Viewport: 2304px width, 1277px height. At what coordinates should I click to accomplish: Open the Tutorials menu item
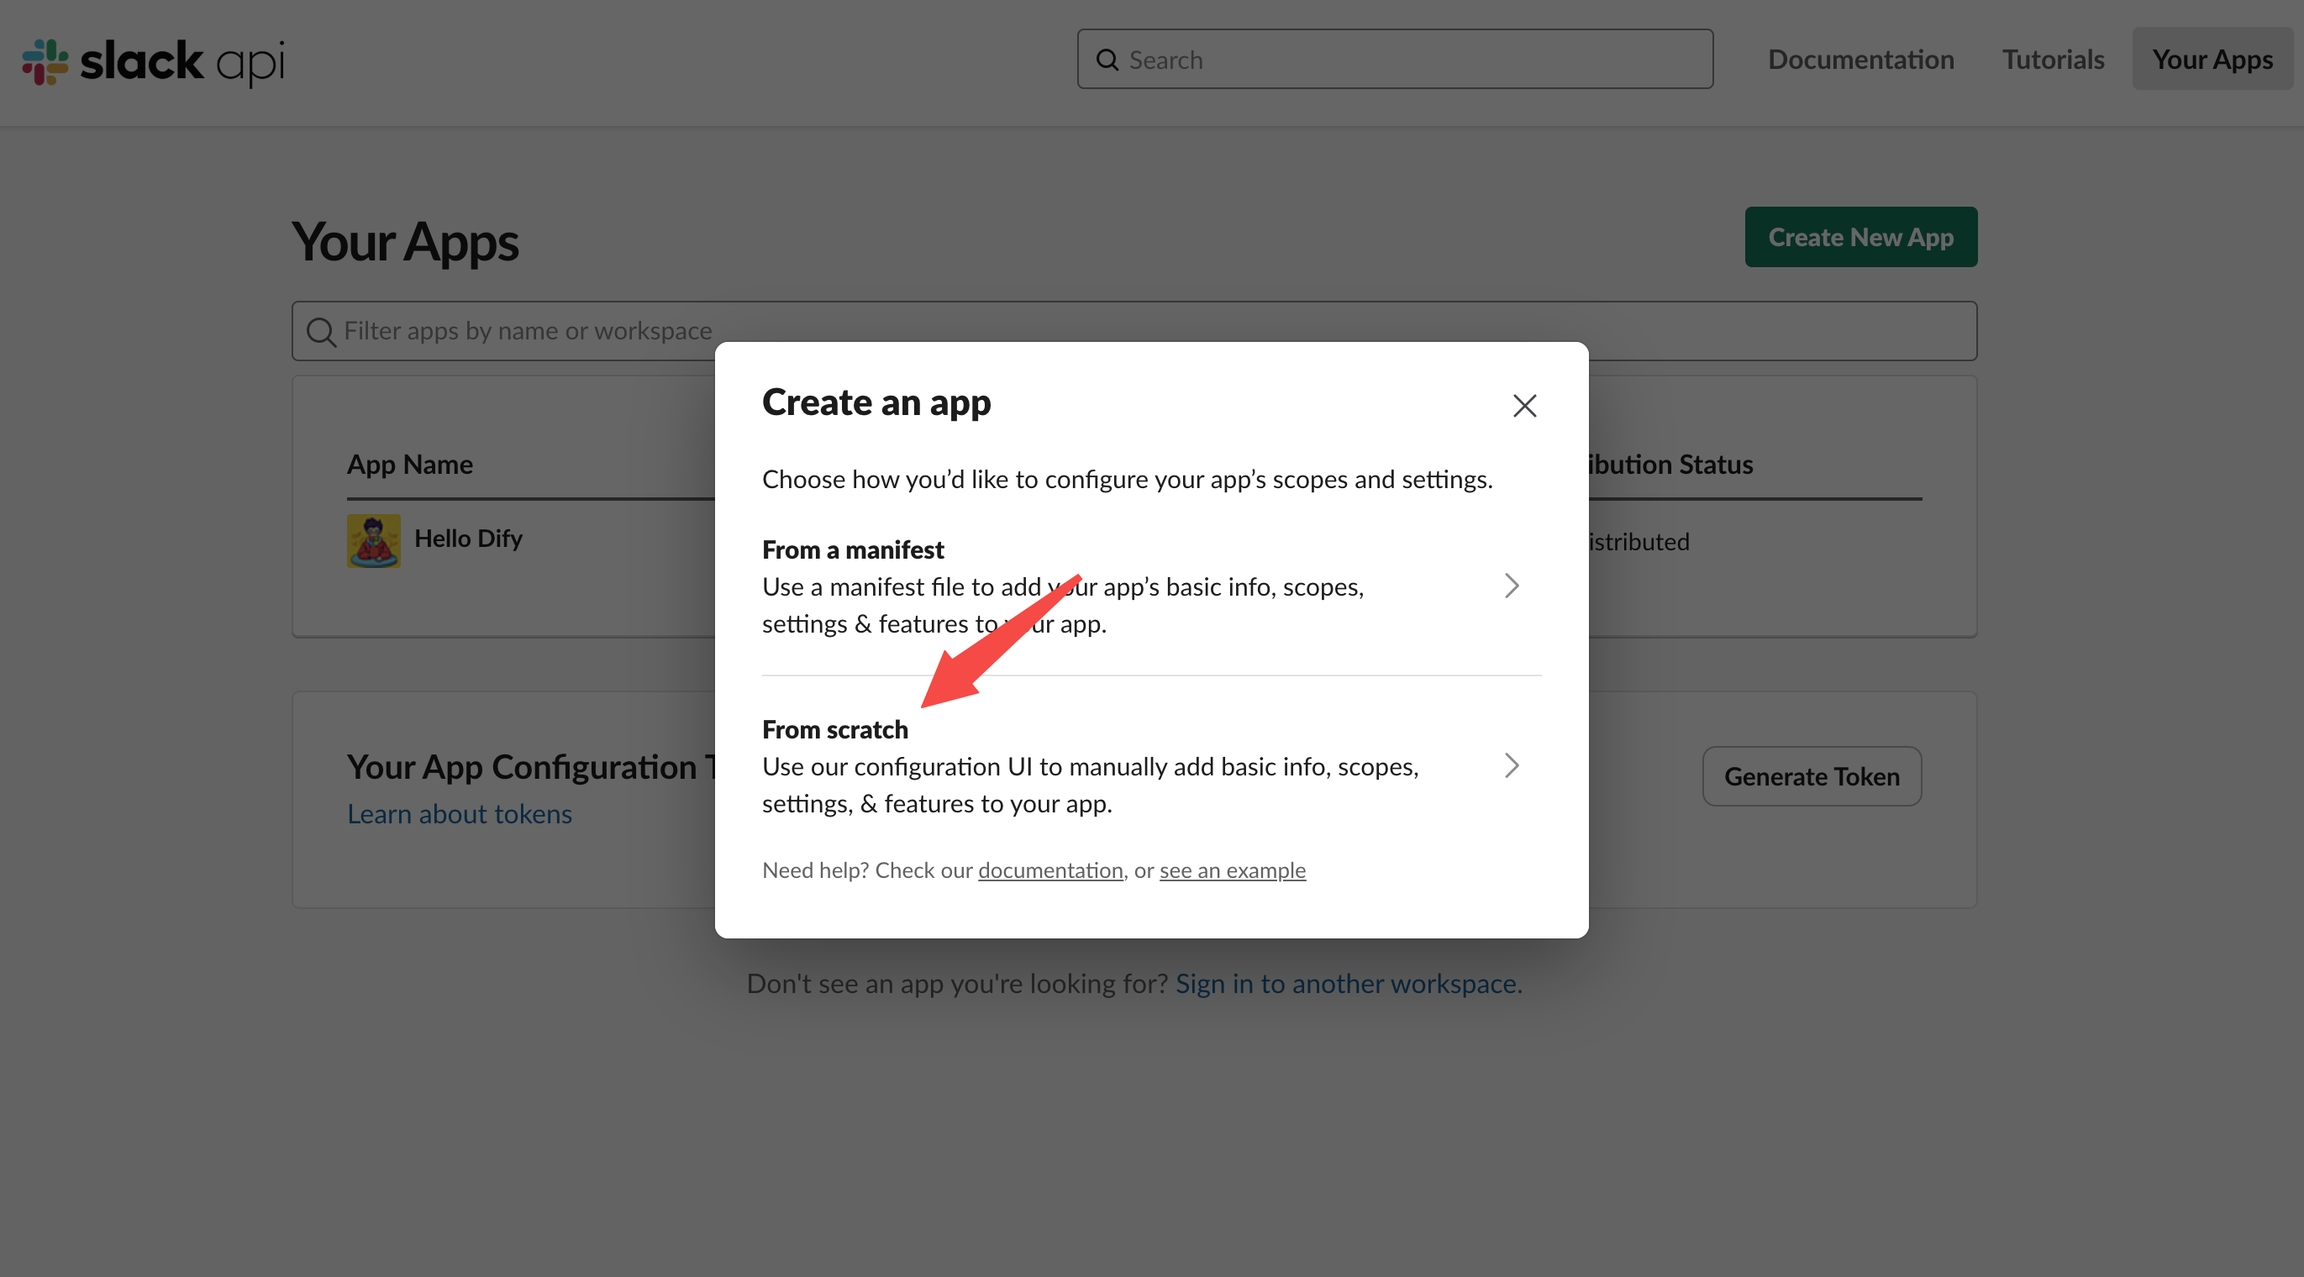click(2052, 60)
